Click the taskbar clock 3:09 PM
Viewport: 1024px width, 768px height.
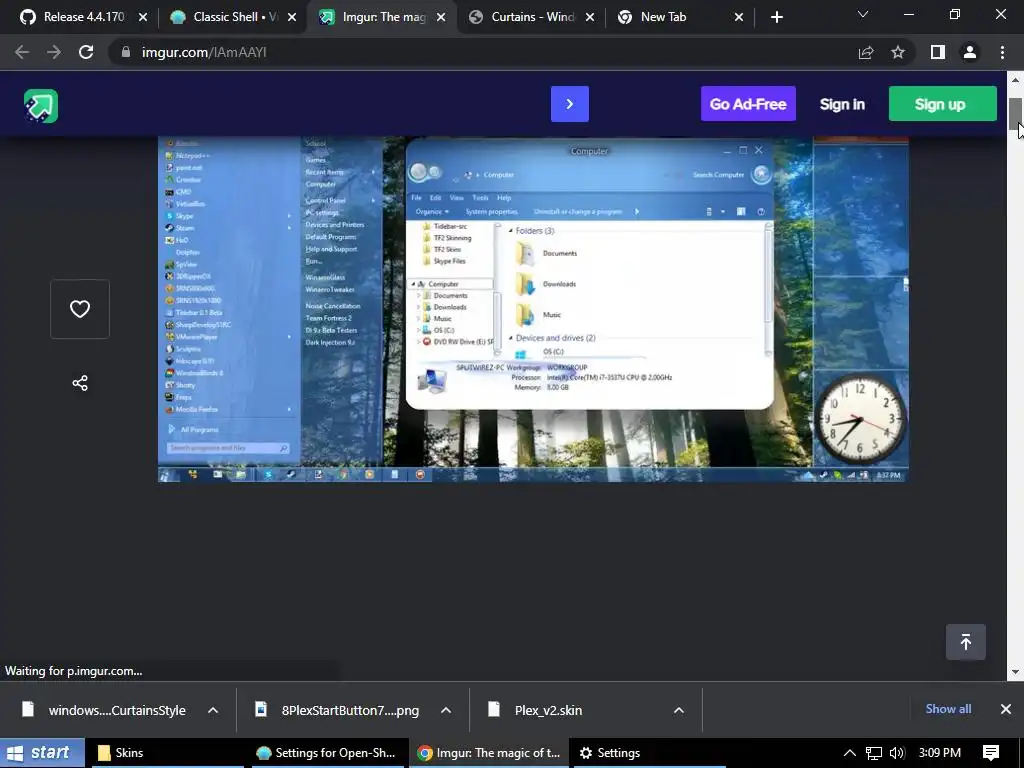click(x=939, y=753)
